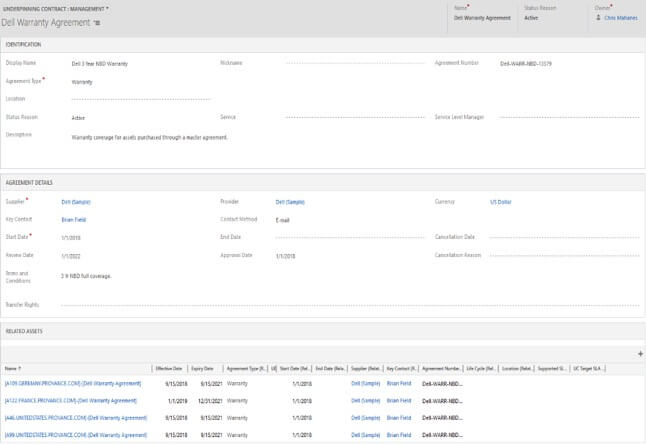Add a related asset with the plus icon
Image resolution: width=646 pixels, height=444 pixels.
tap(640, 354)
